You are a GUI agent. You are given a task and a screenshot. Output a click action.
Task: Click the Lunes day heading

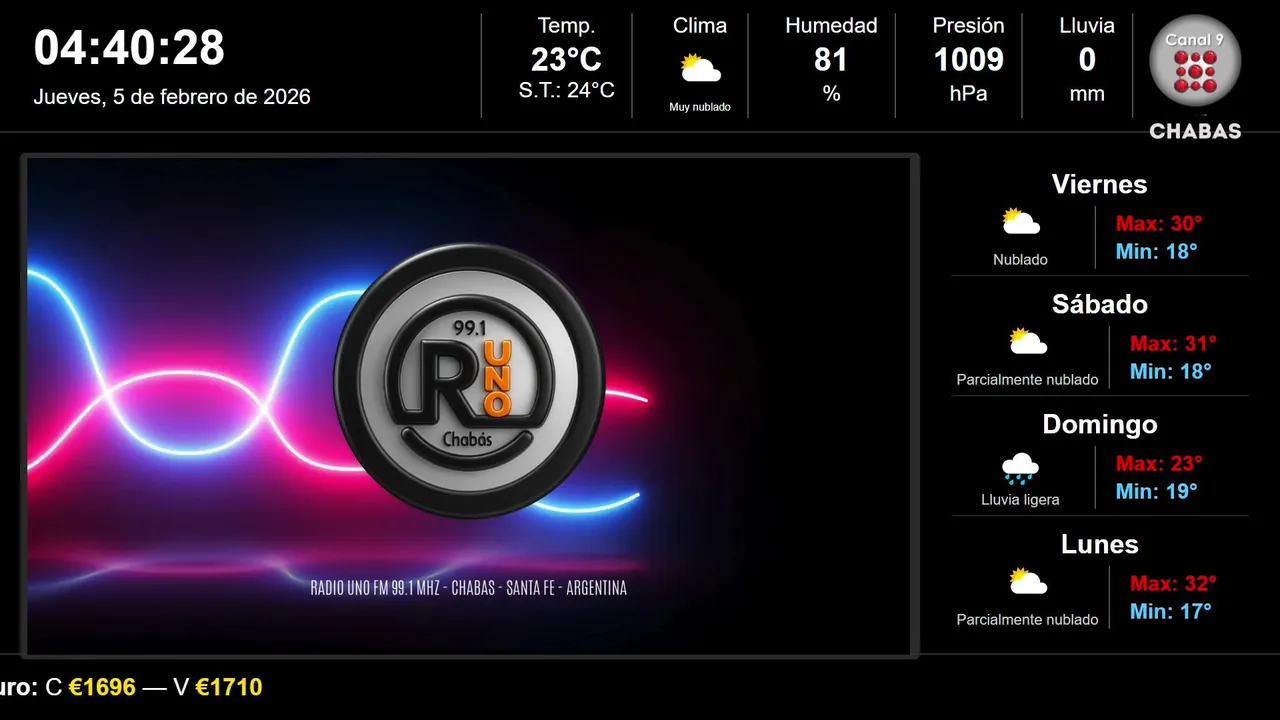pyautogui.click(x=1099, y=544)
